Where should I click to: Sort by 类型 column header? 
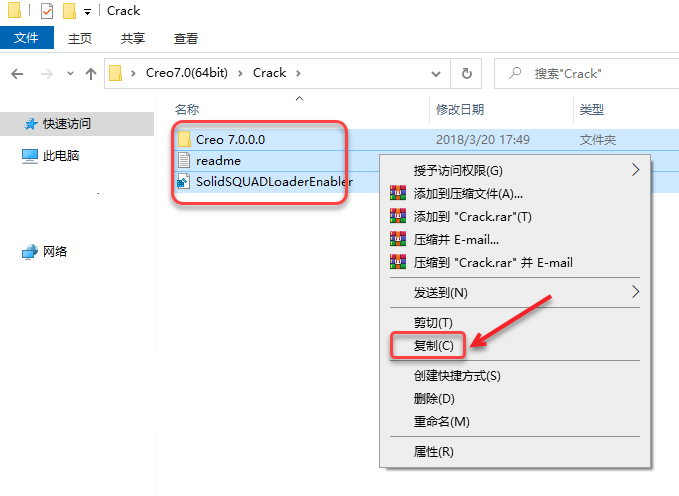[x=592, y=110]
